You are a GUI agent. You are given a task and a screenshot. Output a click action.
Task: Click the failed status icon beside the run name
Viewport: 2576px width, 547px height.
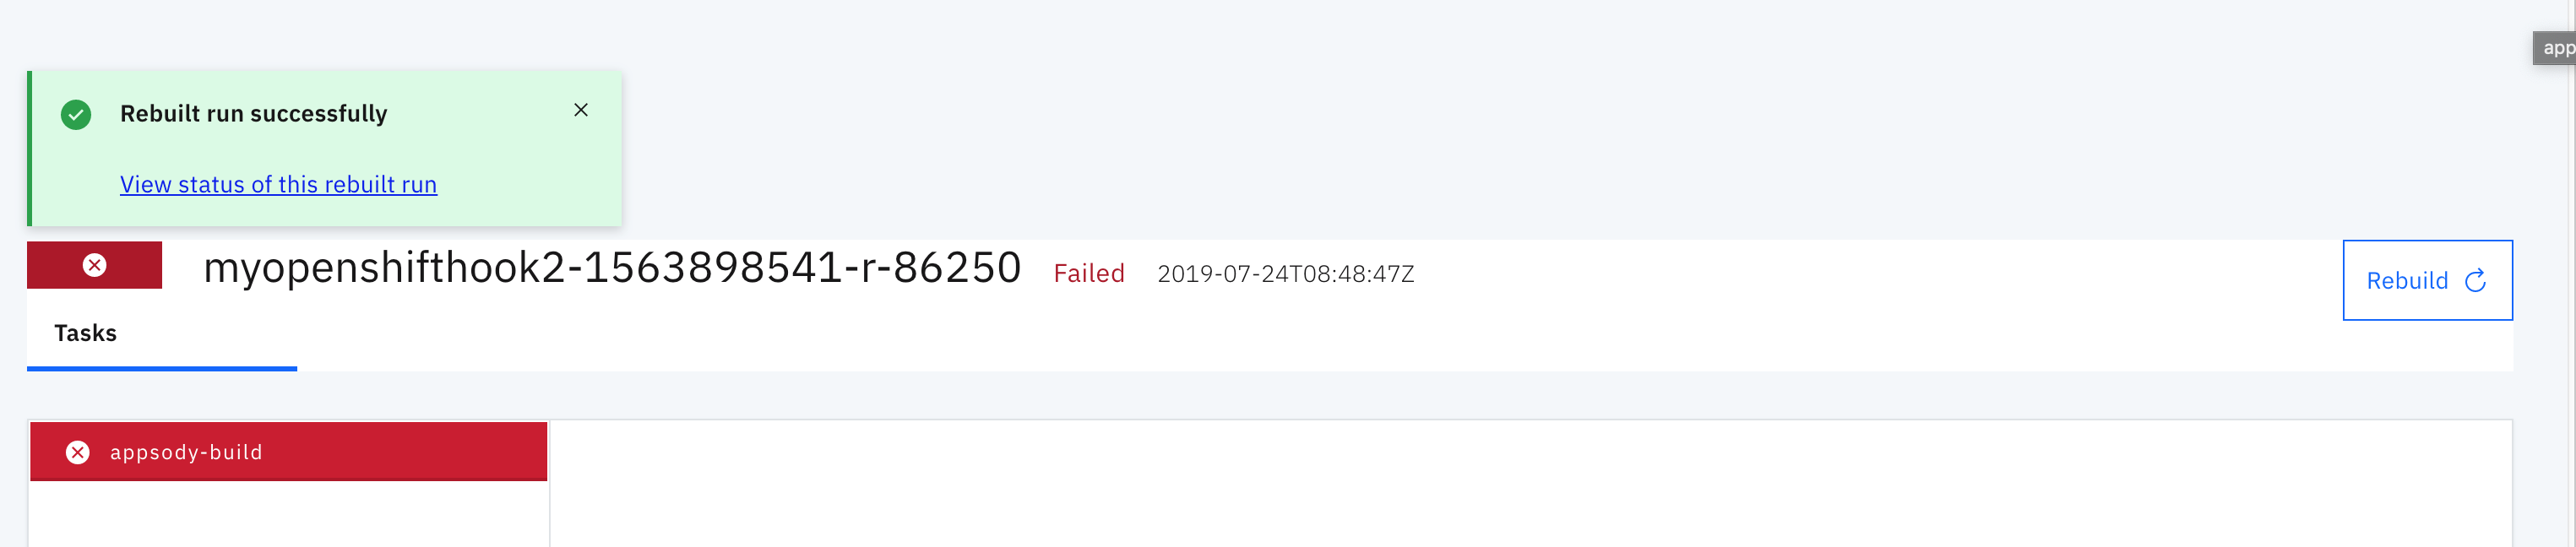coord(93,264)
